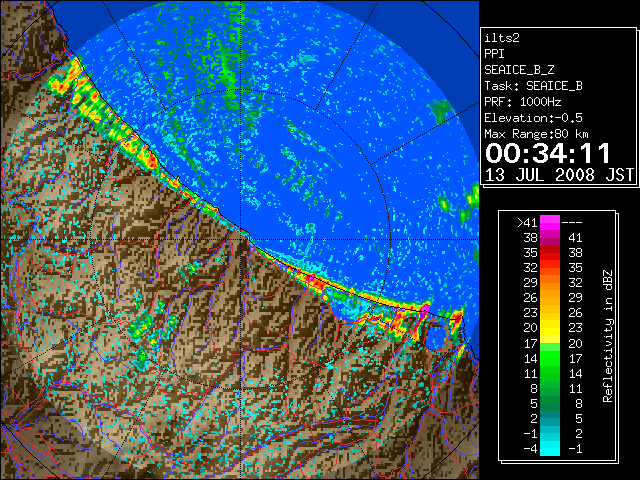Click the 'Elevation:-0.5' value
Viewport: 640px width, 480px height.
tap(533, 118)
